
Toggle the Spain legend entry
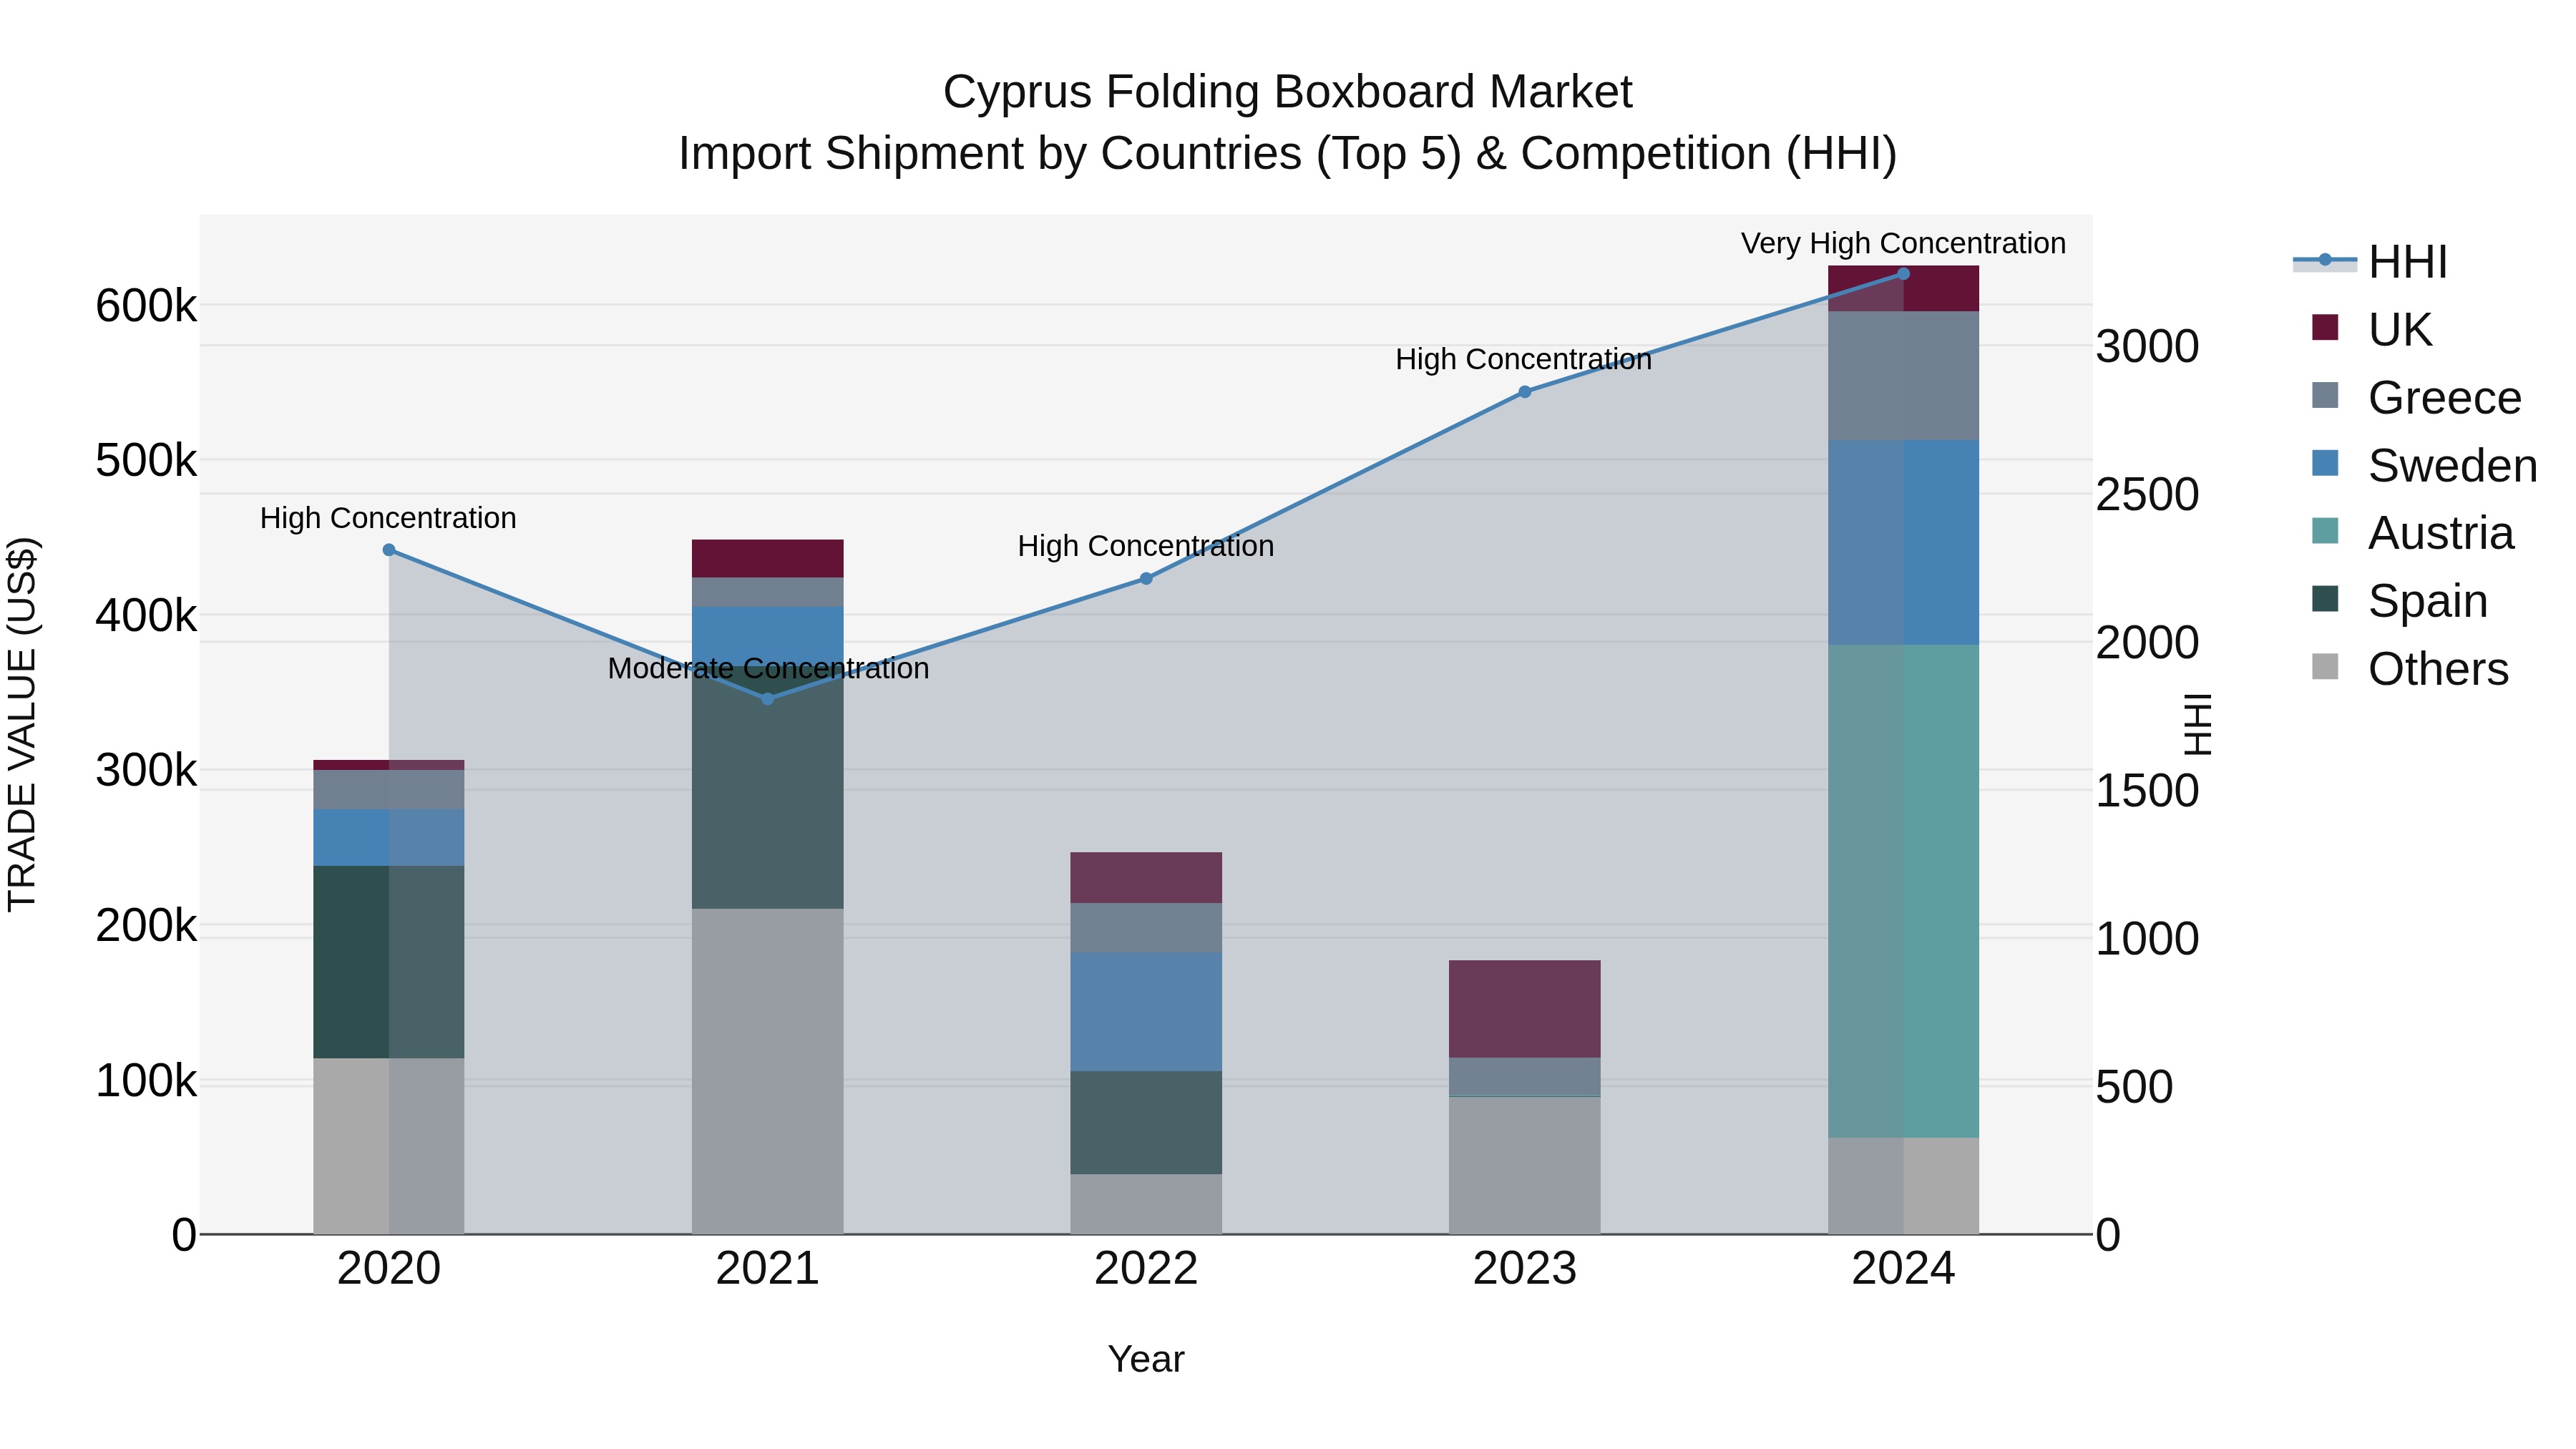tap(2400, 600)
